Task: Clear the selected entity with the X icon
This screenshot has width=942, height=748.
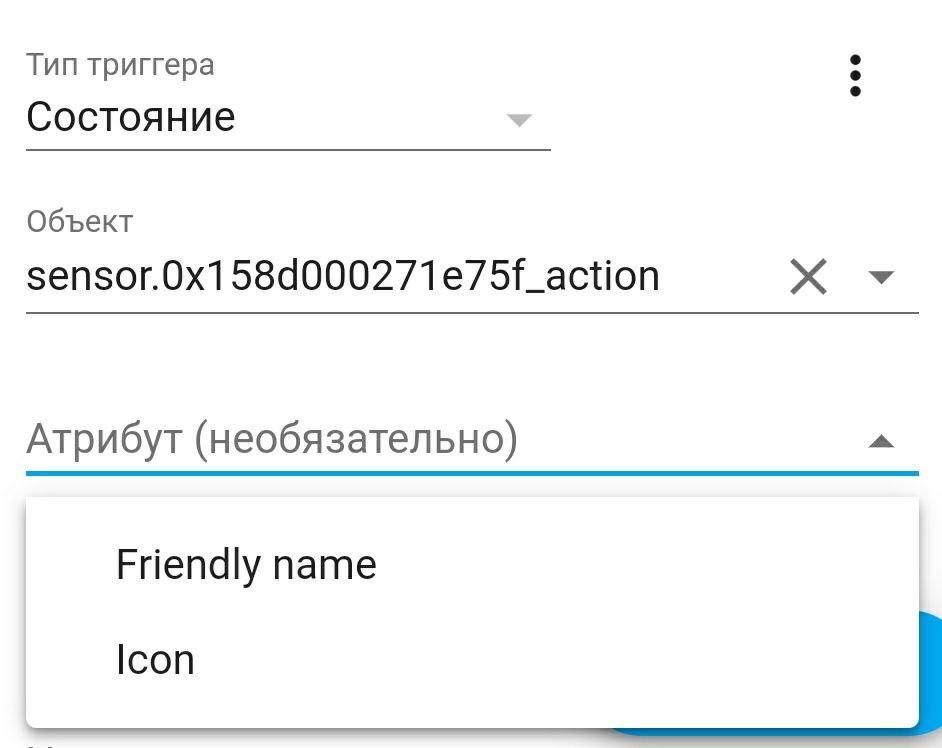Action: 808,276
